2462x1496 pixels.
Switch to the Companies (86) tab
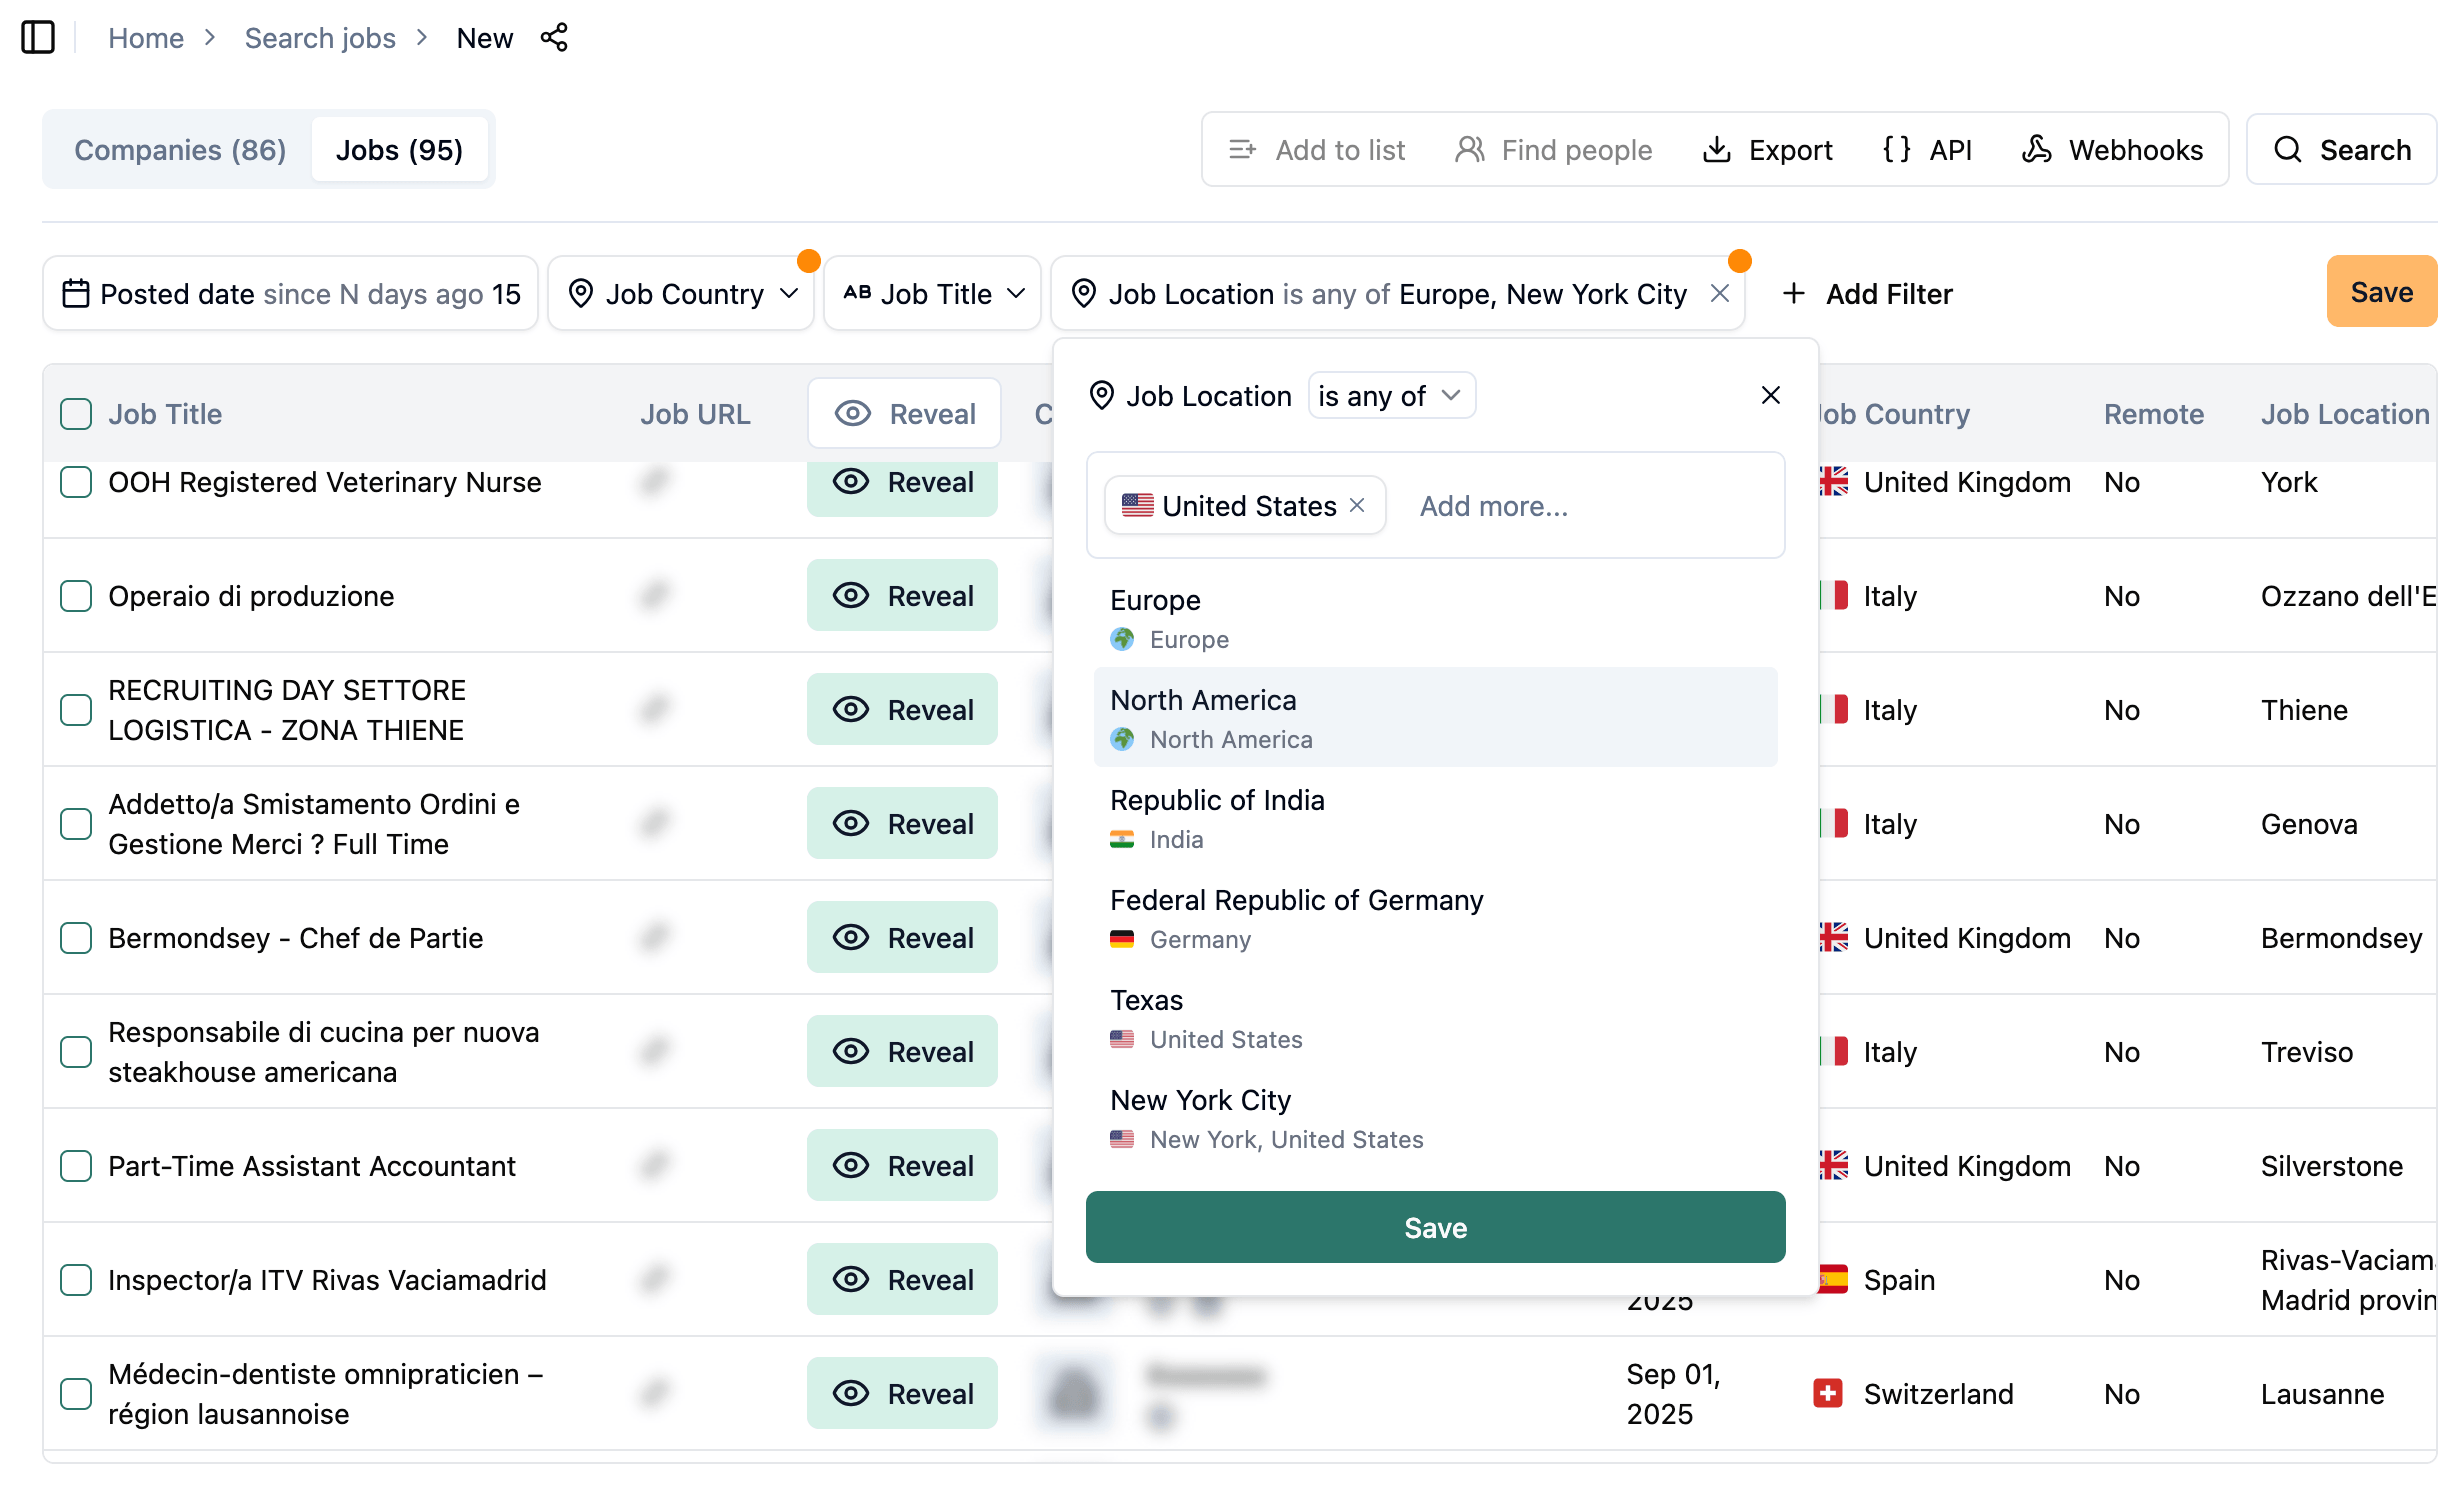[180, 150]
